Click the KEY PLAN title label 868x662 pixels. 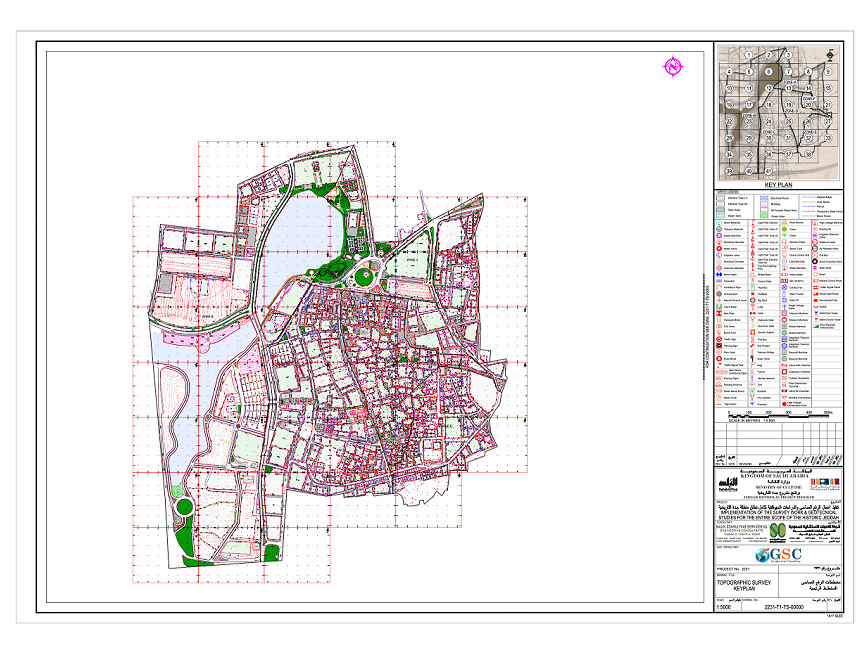point(778,186)
